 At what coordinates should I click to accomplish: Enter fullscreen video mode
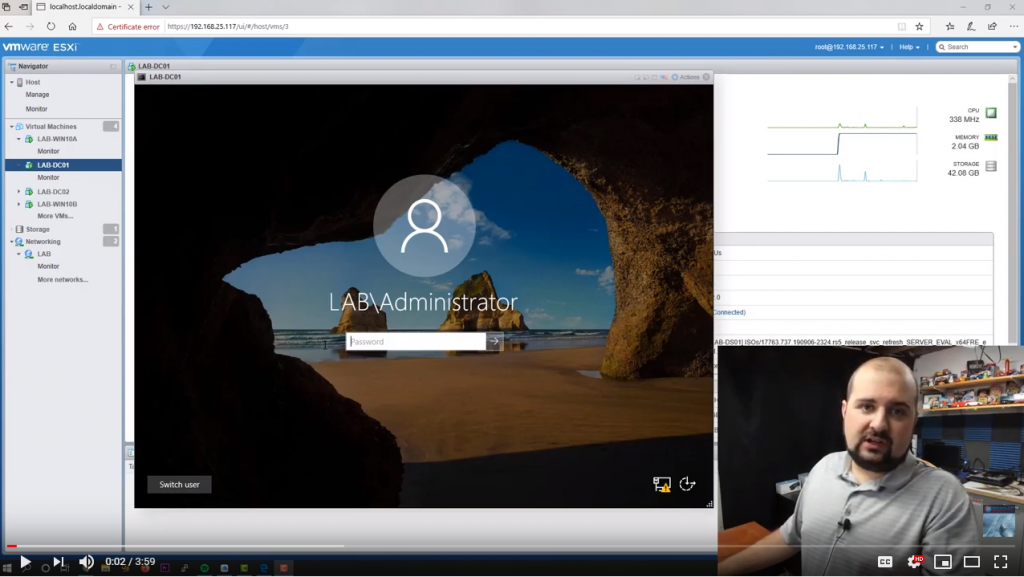tap(1000, 562)
